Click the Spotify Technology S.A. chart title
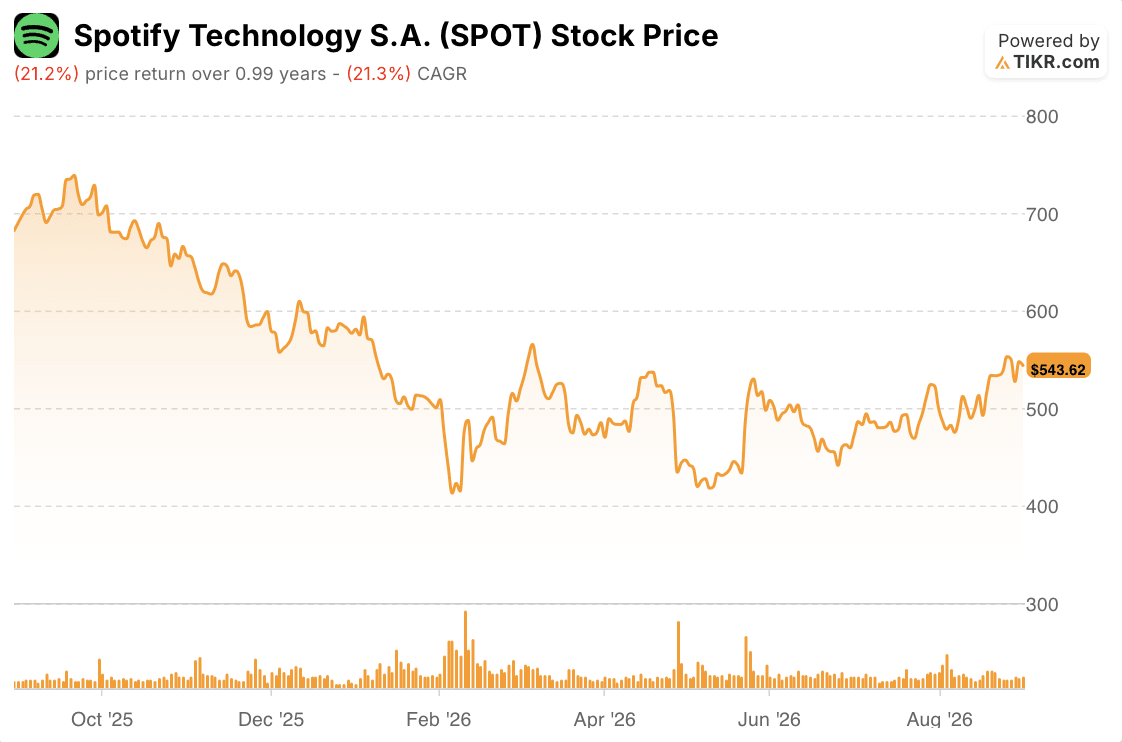The image size is (1122, 742). [396, 36]
